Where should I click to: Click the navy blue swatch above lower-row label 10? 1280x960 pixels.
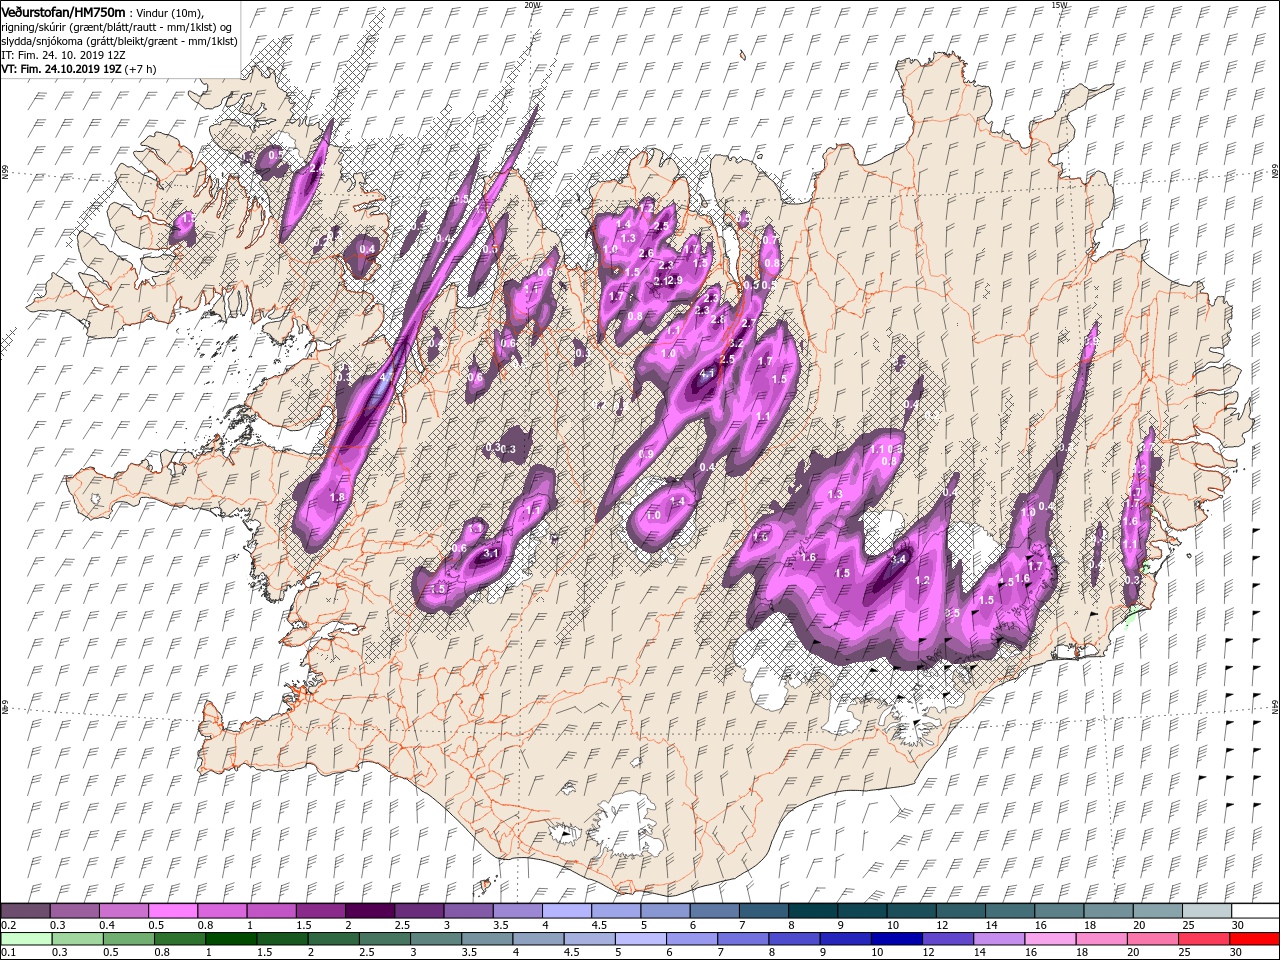(898, 939)
